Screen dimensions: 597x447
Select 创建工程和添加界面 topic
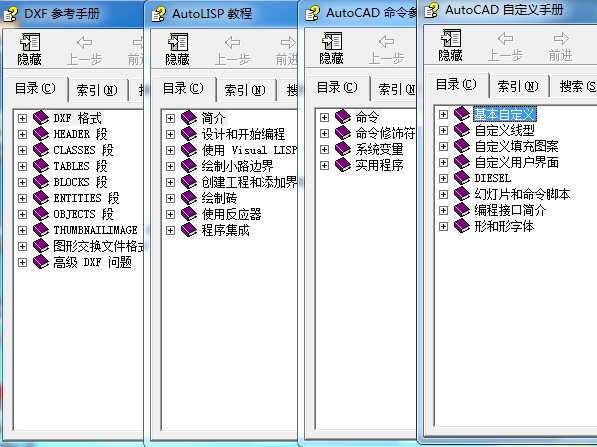coord(249,182)
